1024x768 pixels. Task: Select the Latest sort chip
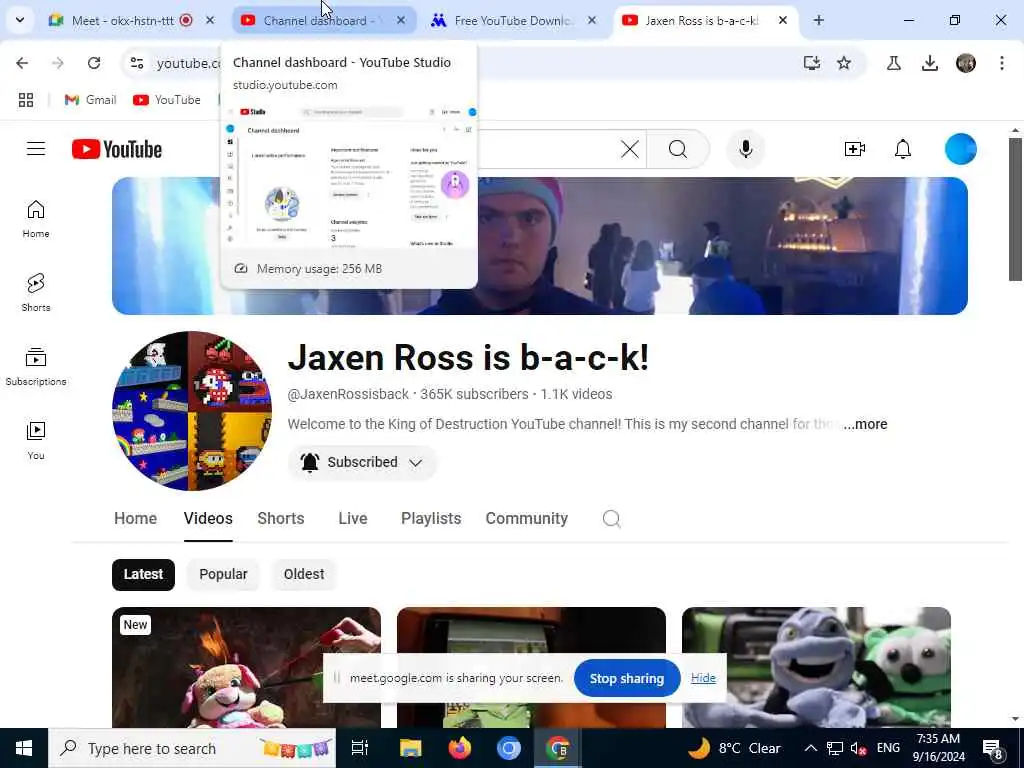(143, 574)
